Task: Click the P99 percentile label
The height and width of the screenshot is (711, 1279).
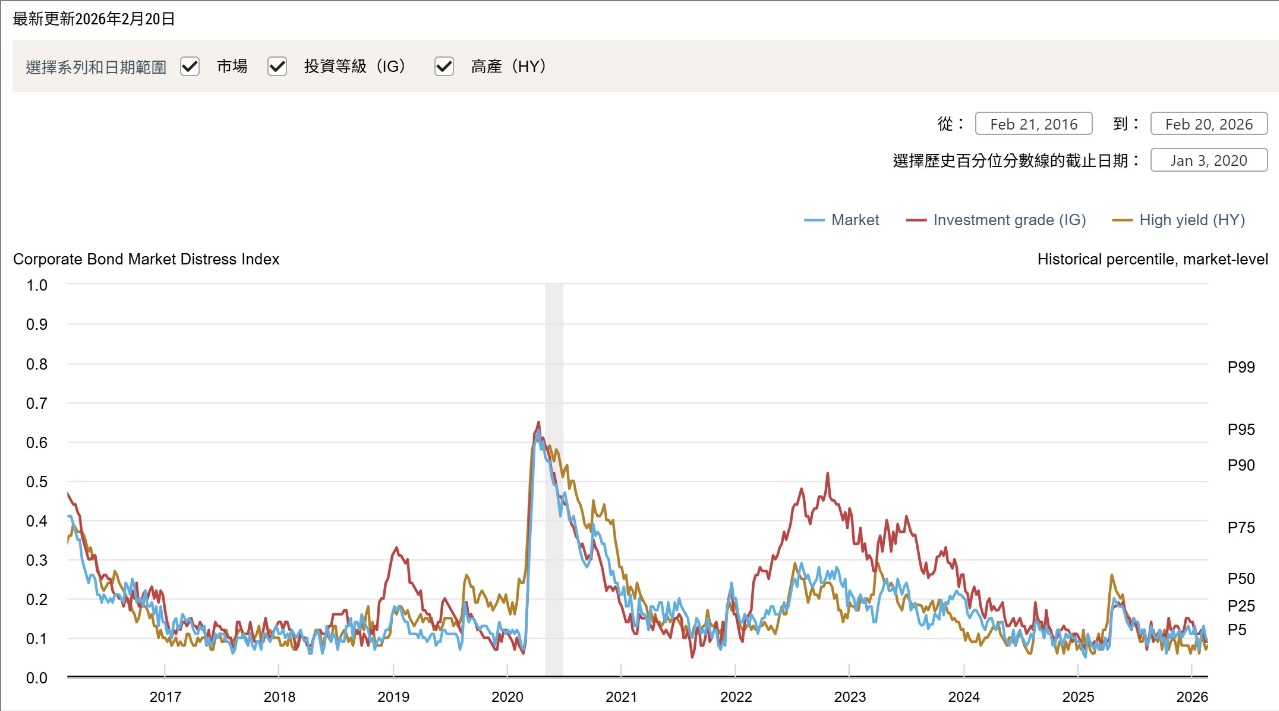Action: click(1241, 367)
